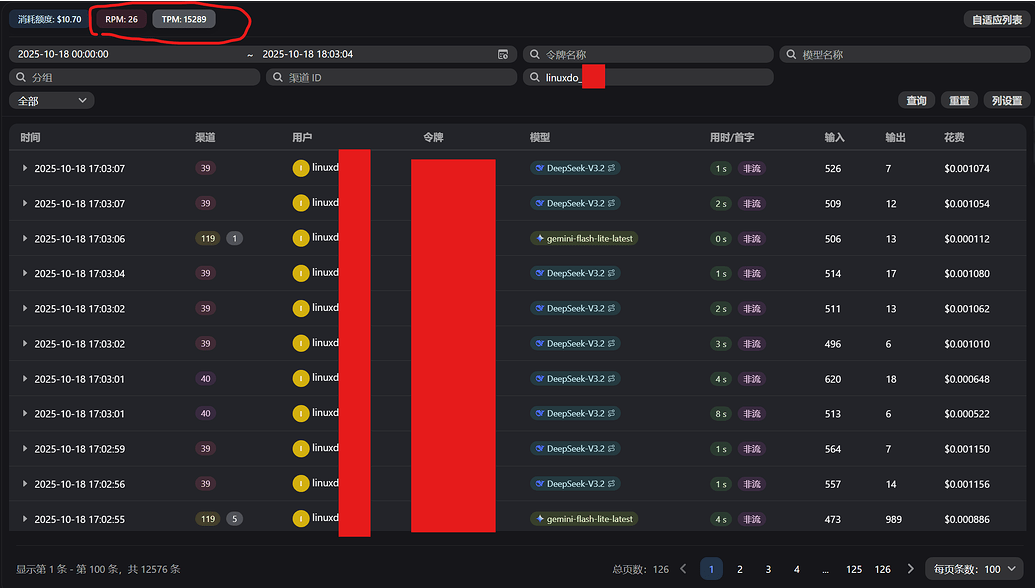The height and width of the screenshot is (588, 1035).
Task: Click the search icon in 模型名称 field
Action: (x=791, y=54)
